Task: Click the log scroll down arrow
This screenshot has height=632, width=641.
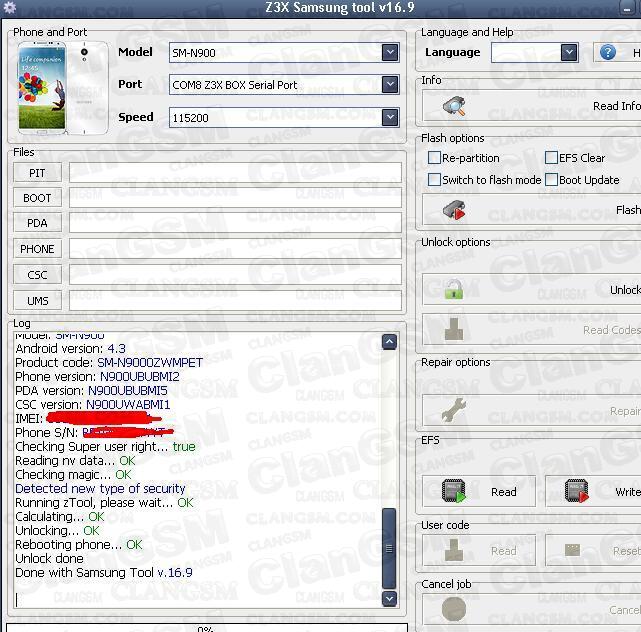Action: point(389,599)
